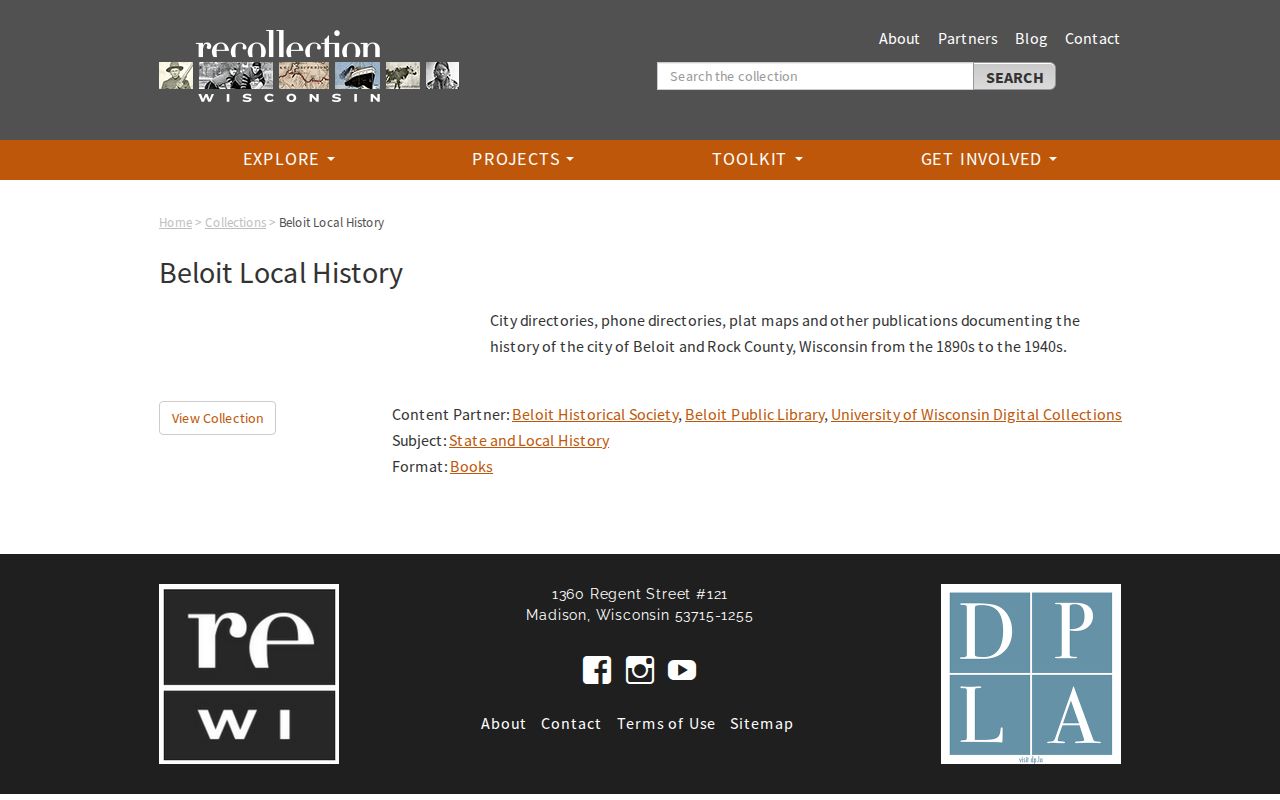Image resolution: width=1280 pixels, height=800 pixels.
Task: Expand the Toolkit dropdown menu
Action: [757, 159]
